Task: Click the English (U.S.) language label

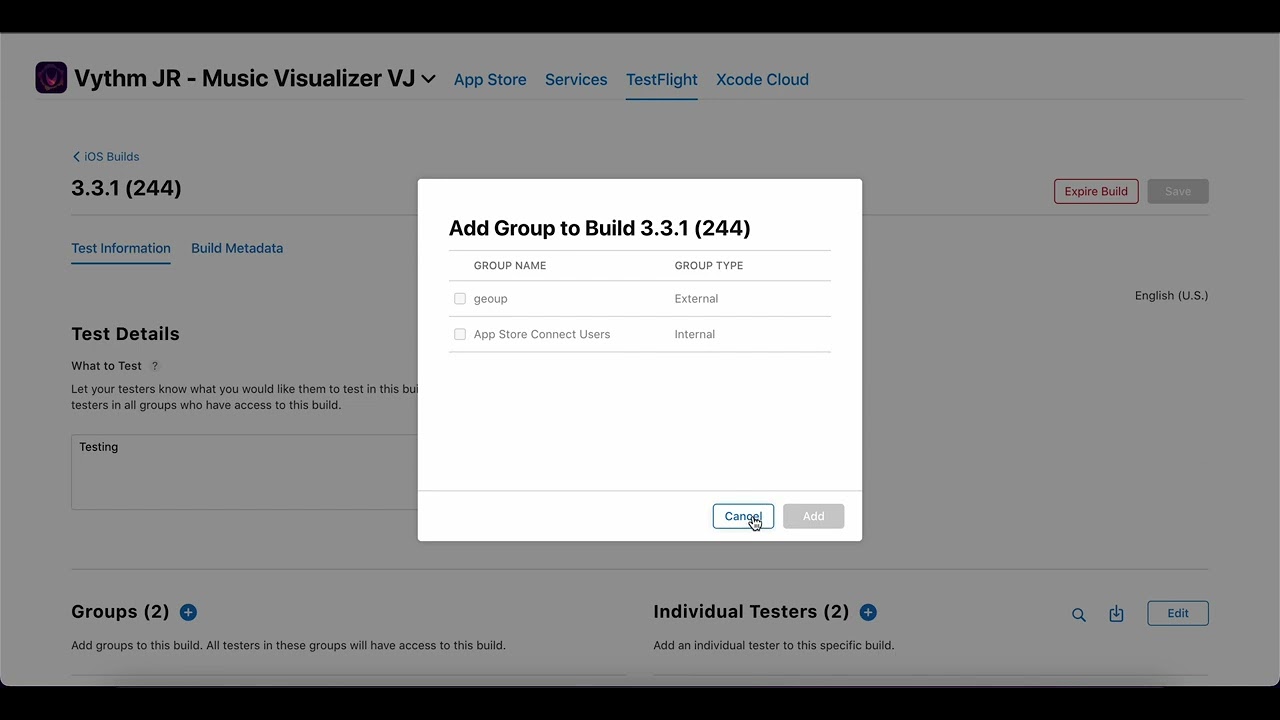Action: [x=1171, y=295]
